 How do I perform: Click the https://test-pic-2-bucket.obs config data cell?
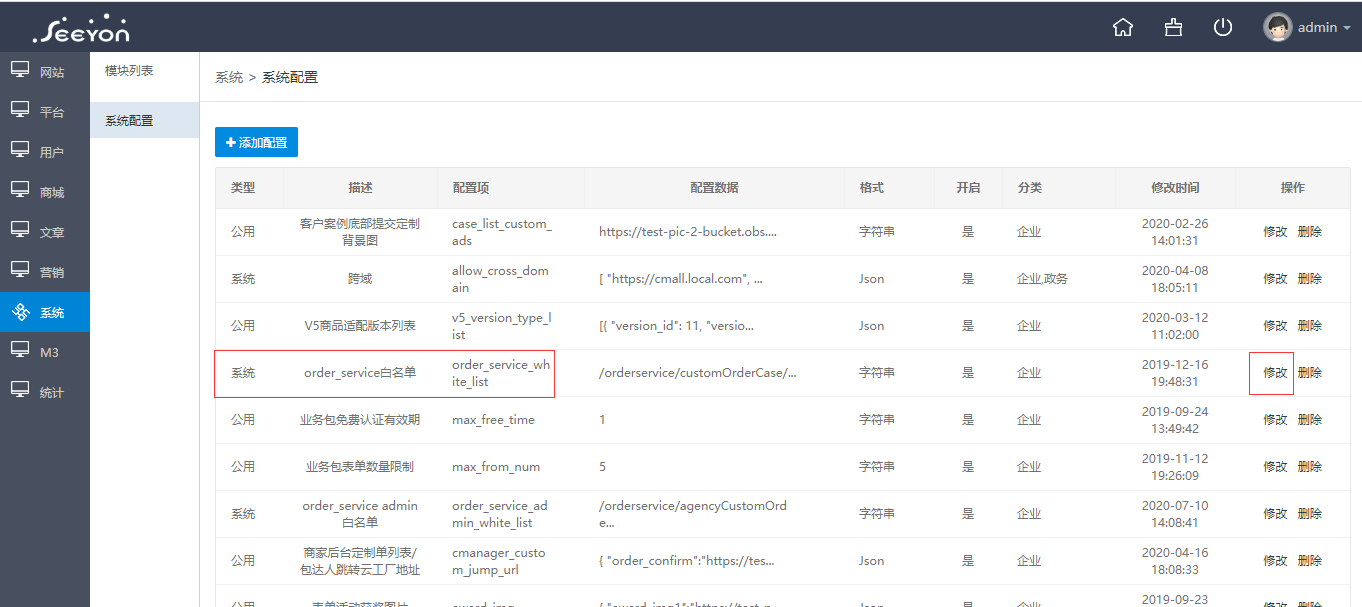[x=688, y=231]
